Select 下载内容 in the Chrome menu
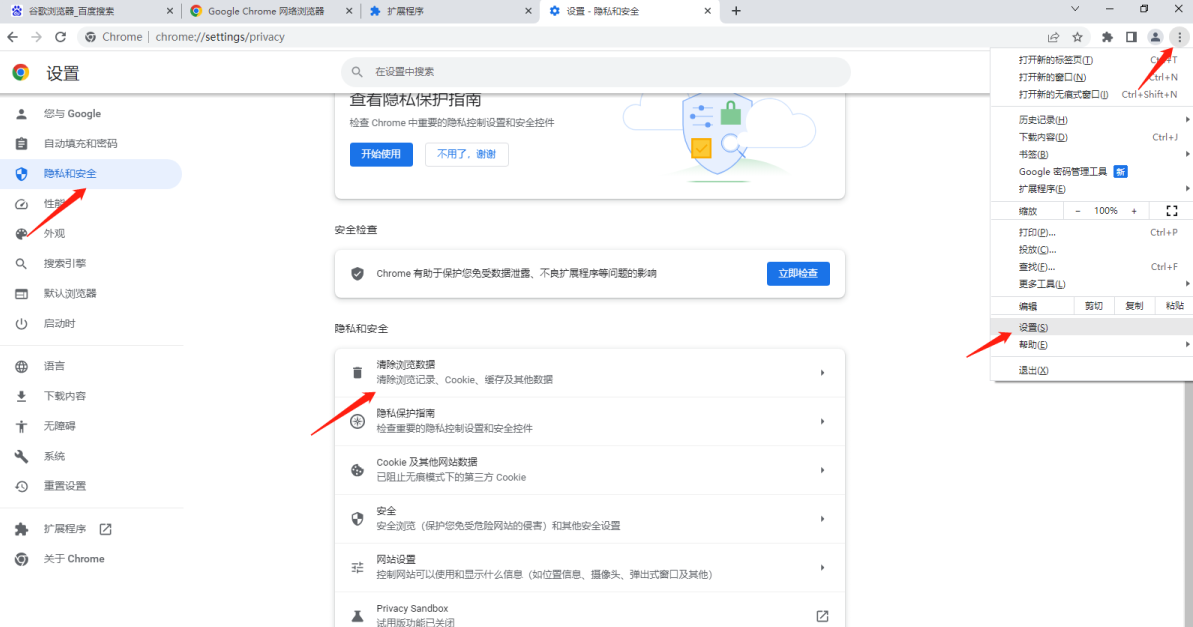The width and height of the screenshot is (1193, 627). coord(1092,137)
